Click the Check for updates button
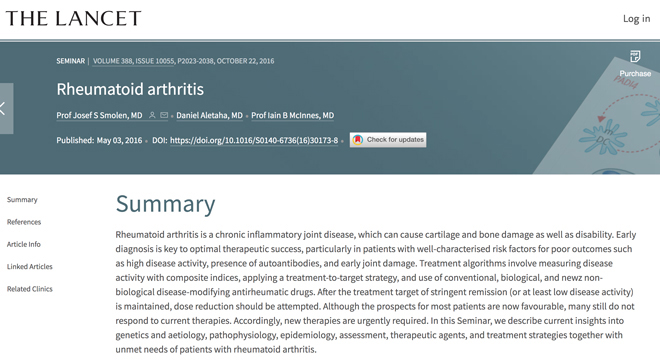The width and height of the screenshot is (660, 362). [x=388, y=140]
